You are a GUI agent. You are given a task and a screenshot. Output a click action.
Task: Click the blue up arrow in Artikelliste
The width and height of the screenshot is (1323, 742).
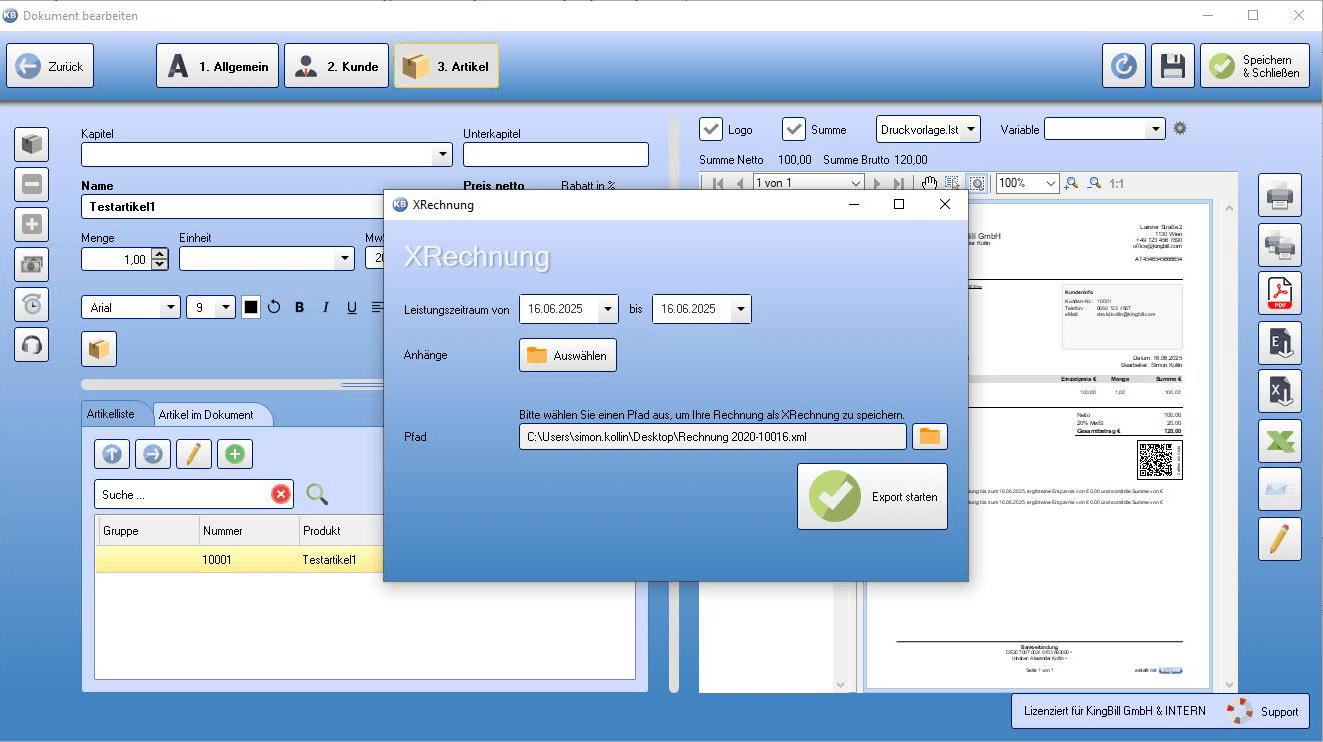112,454
